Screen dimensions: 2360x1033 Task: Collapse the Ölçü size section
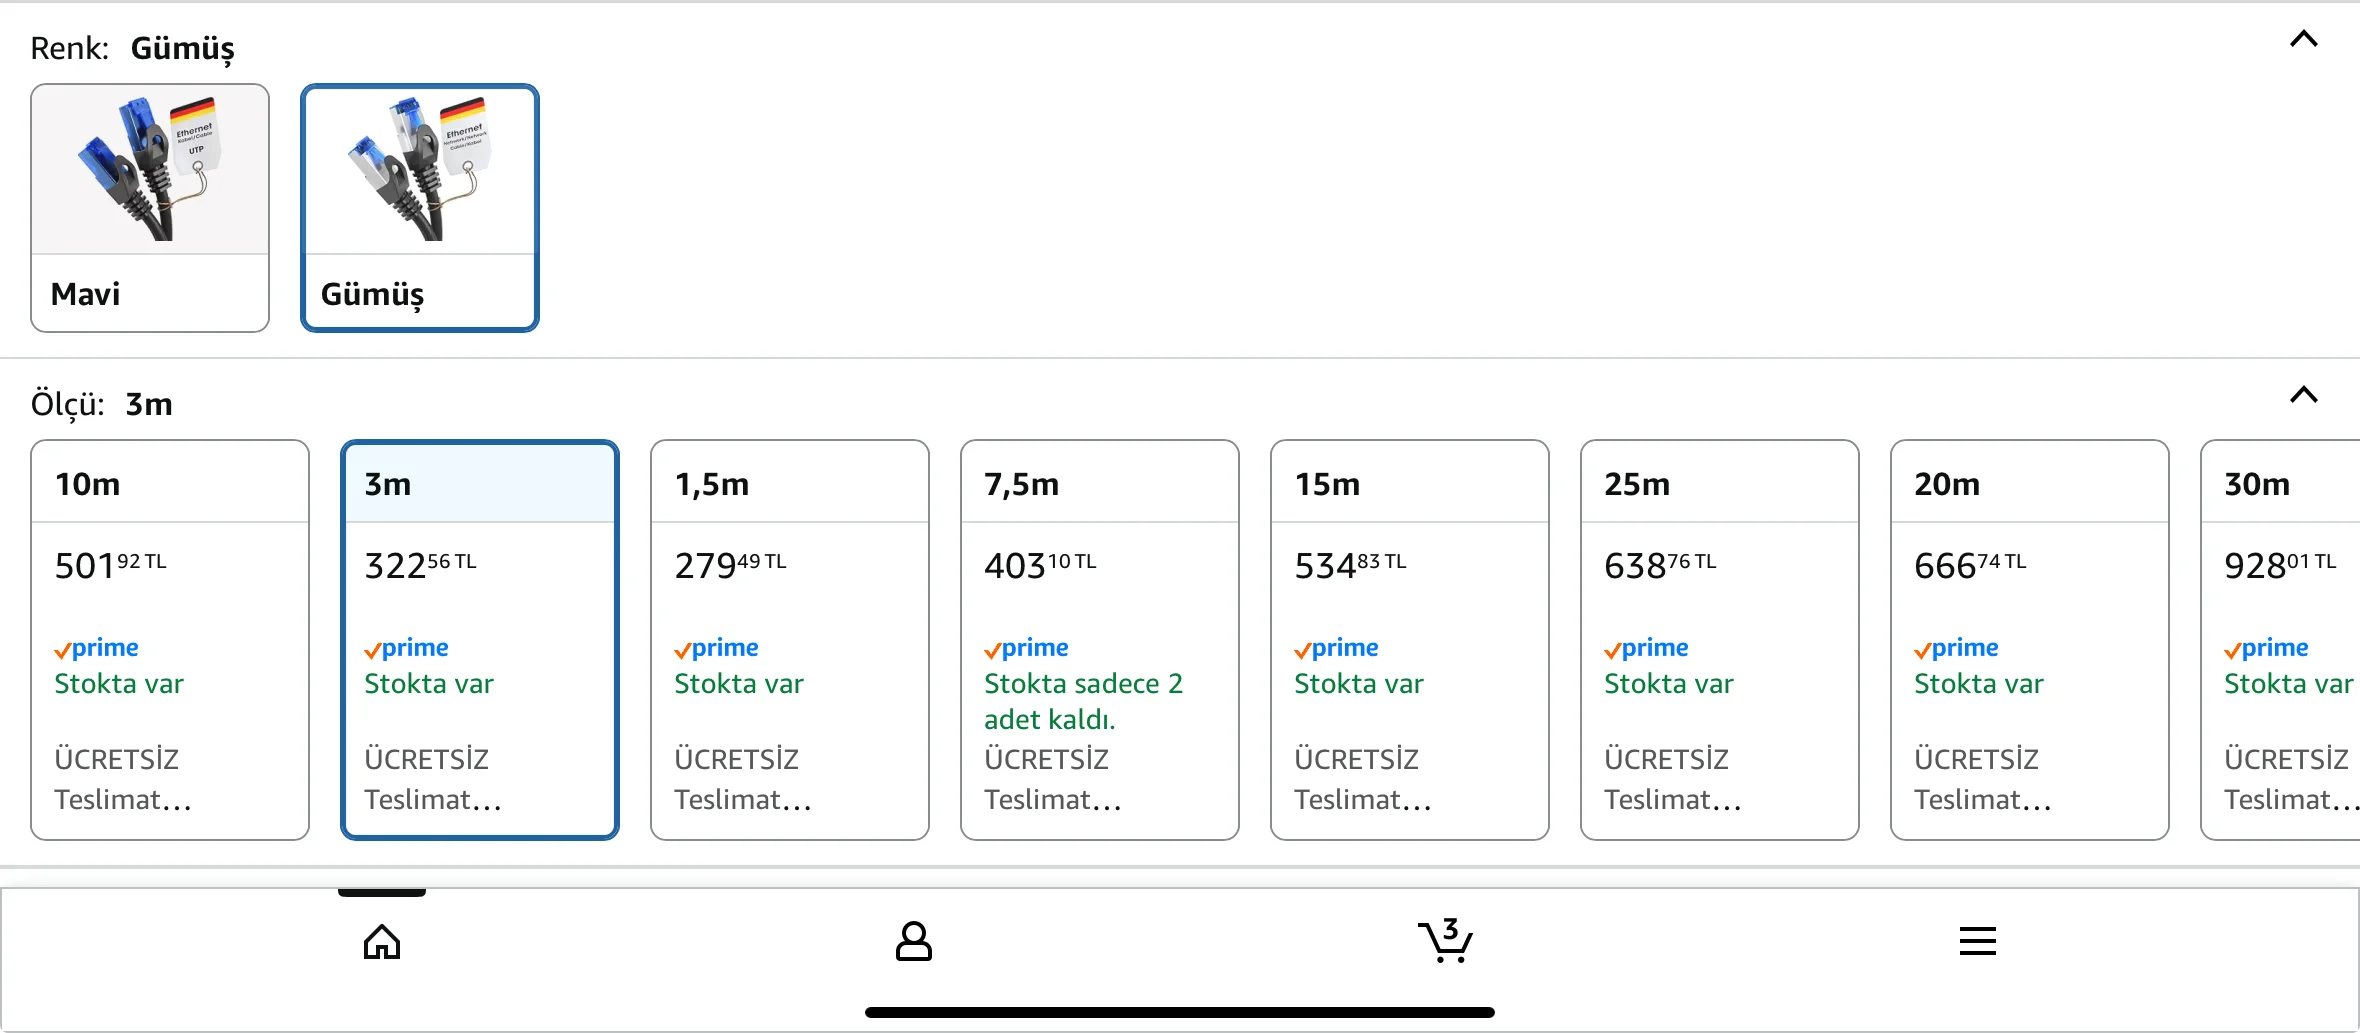(x=2303, y=395)
